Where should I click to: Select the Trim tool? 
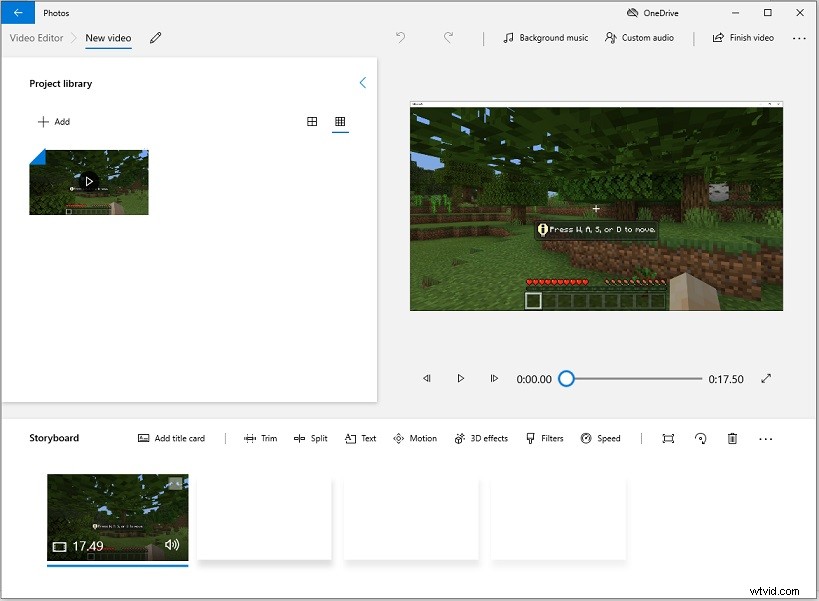coord(260,438)
